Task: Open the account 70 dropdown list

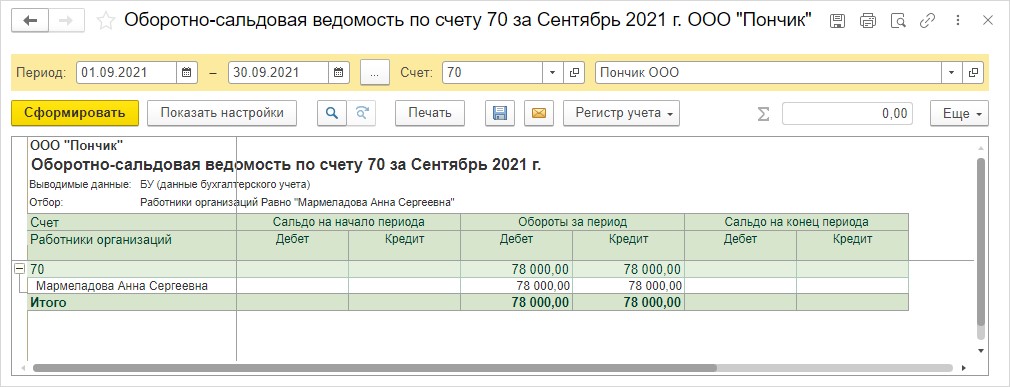Action: 552,73
